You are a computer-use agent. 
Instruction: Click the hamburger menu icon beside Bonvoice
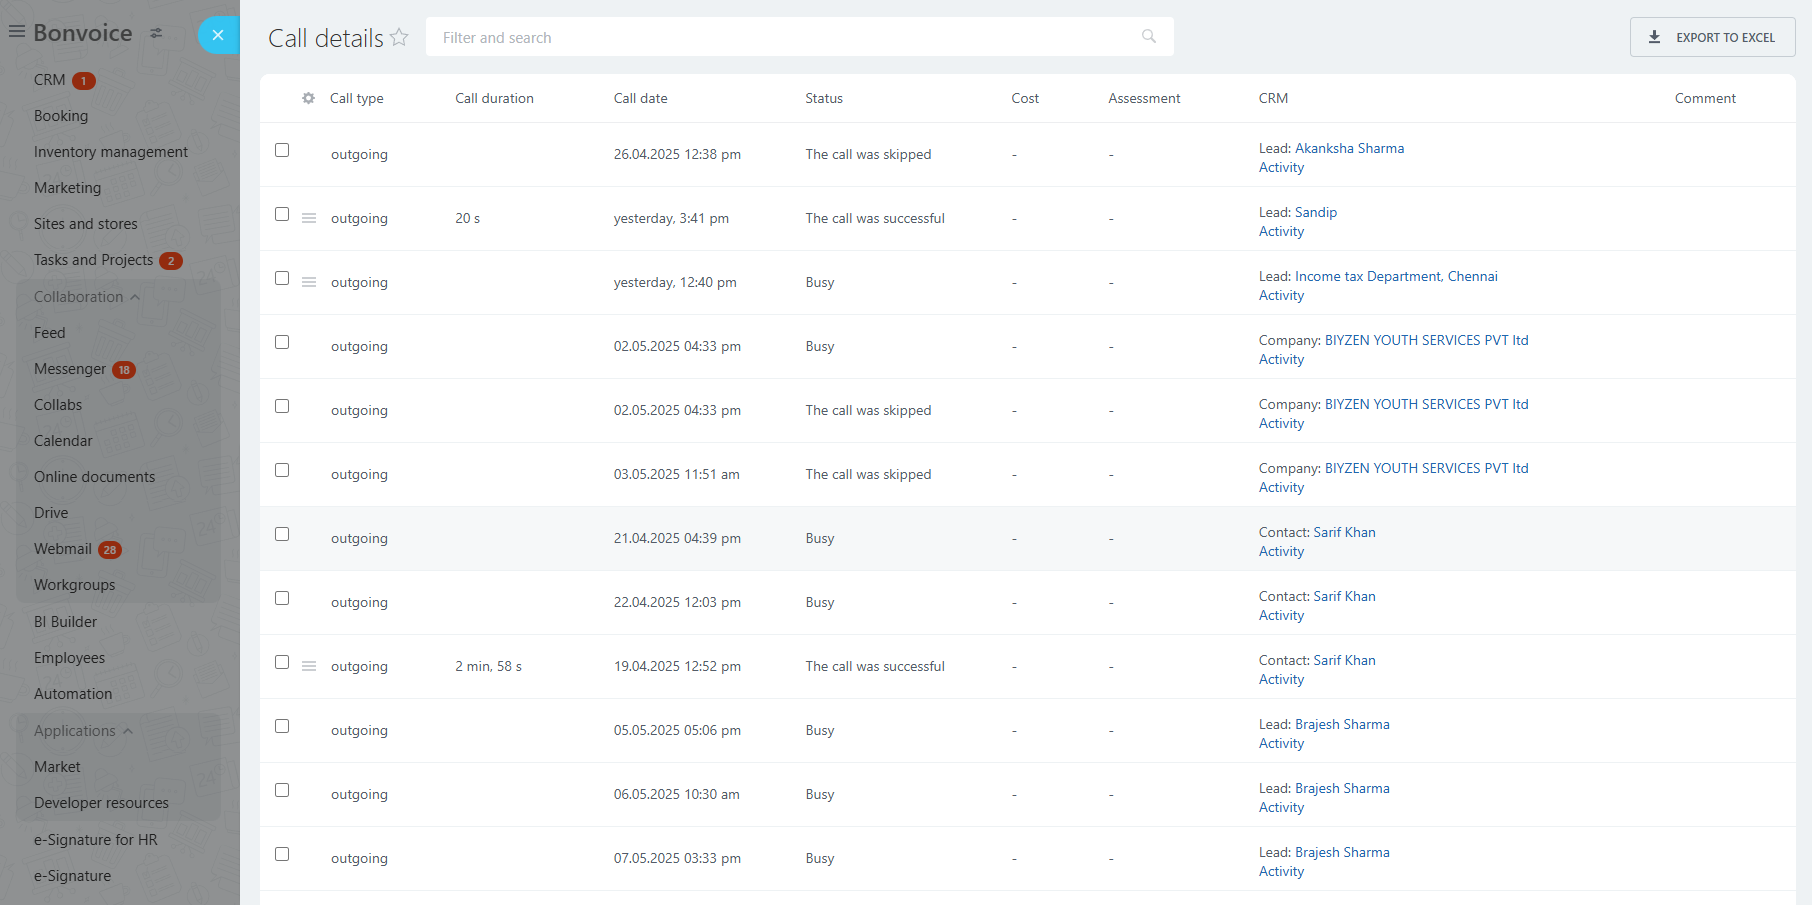tap(17, 32)
